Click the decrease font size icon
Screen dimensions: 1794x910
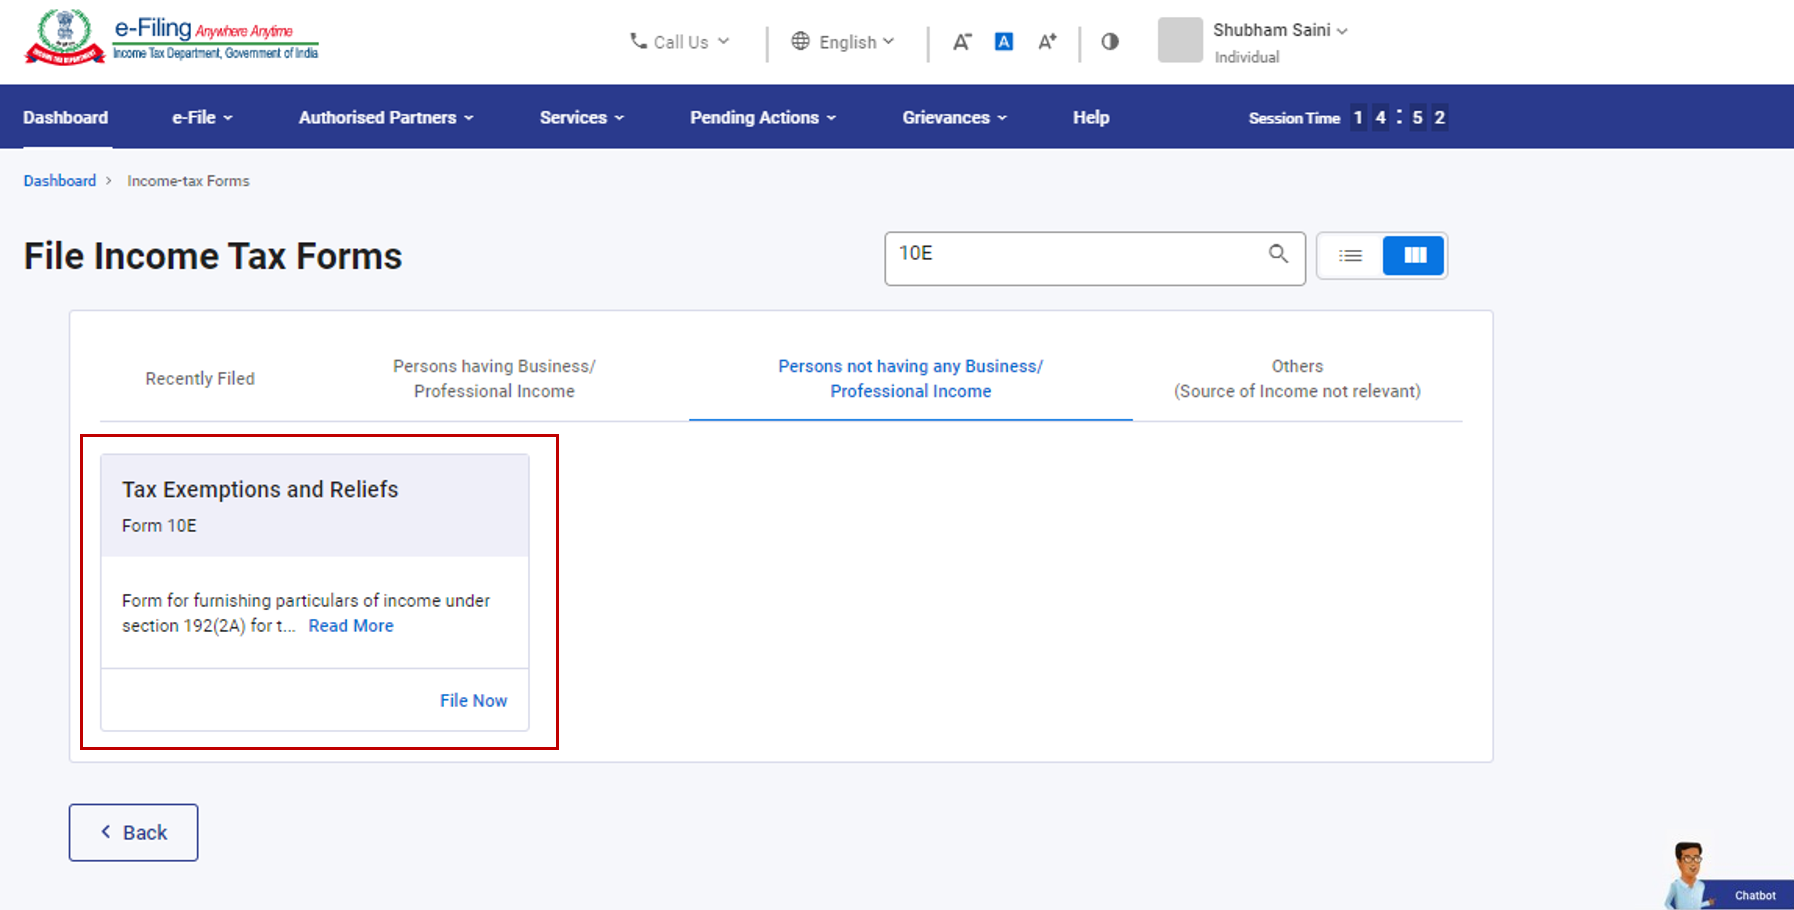(x=961, y=42)
